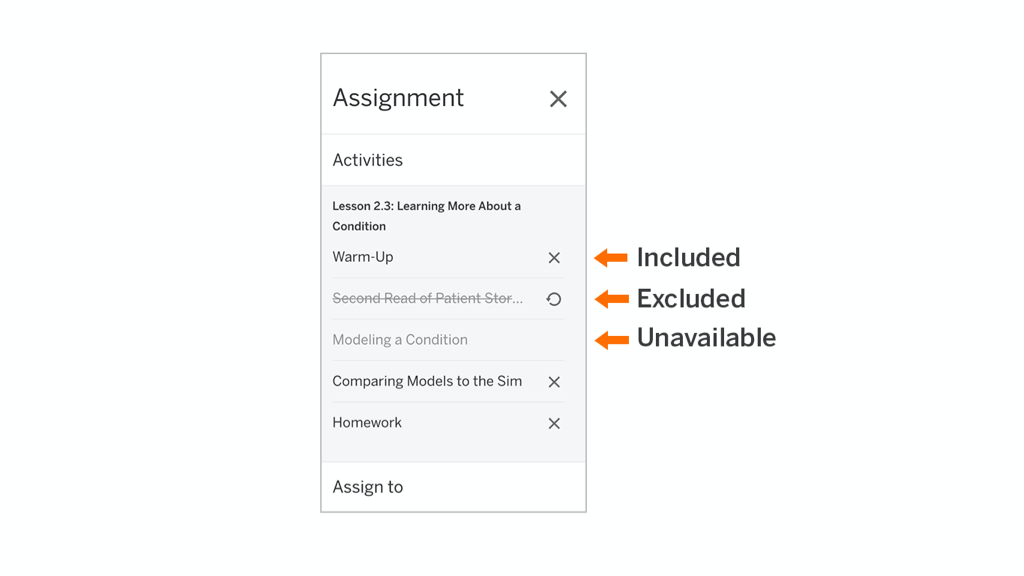1024x576 pixels.
Task: Select the unavailable Modeling a Condition activity
Action: coord(400,340)
